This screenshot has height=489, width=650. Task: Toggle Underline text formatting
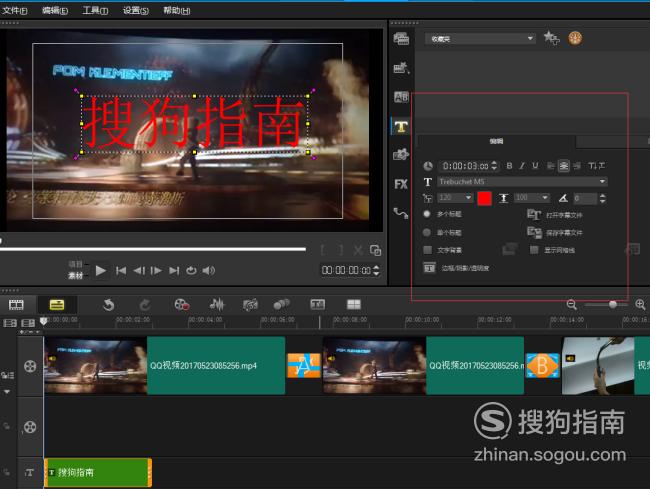pyautogui.click(x=535, y=166)
